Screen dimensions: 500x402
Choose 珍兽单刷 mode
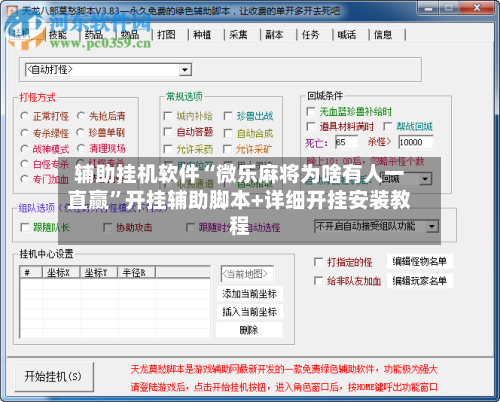tap(80, 132)
